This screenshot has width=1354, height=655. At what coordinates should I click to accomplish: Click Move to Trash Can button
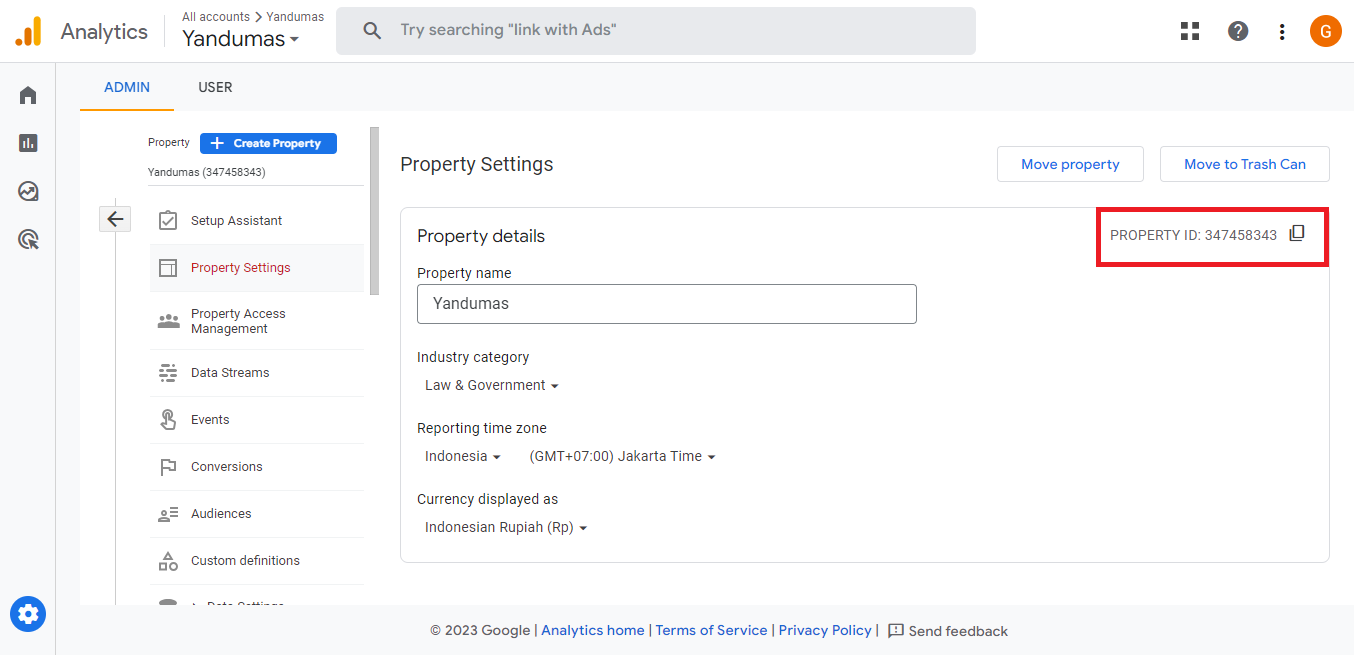1245,164
